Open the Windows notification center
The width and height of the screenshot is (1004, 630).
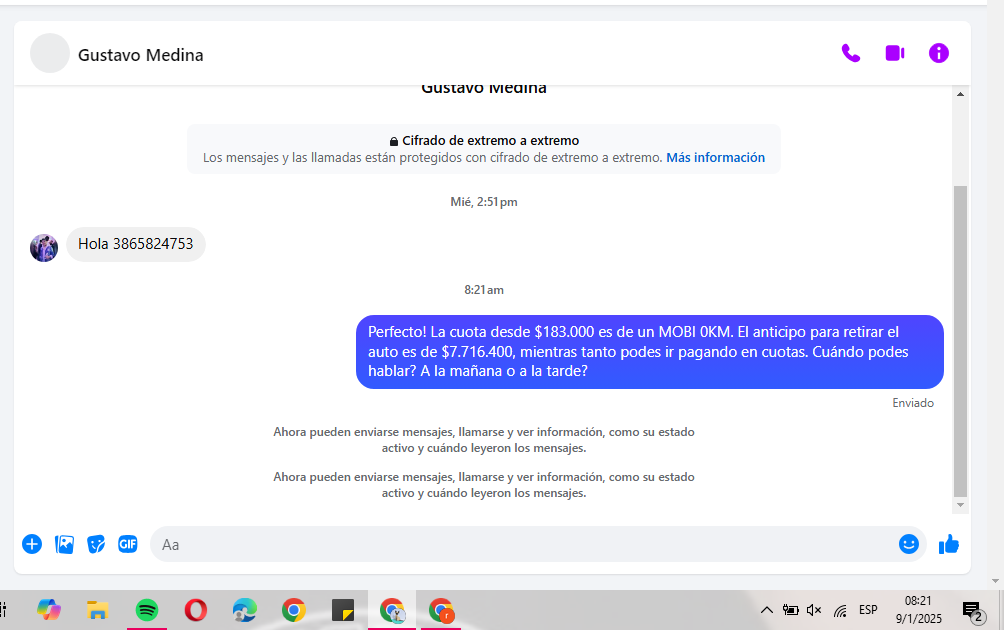[x=971, y=610]
